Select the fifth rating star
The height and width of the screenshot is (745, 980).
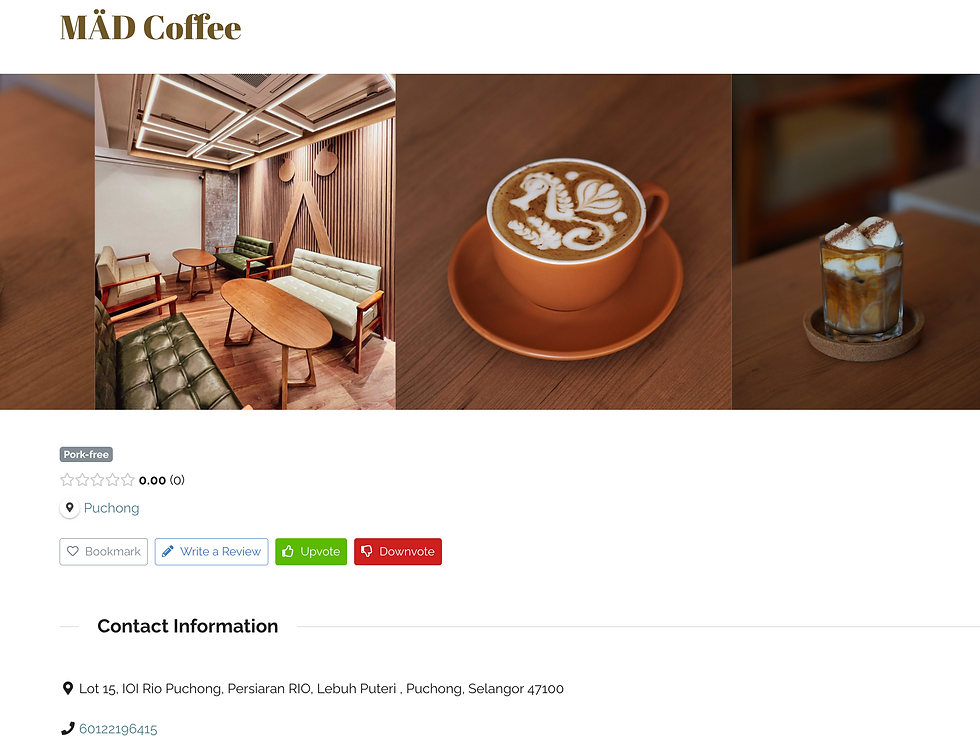pyautogui.click(x=128, y=480)
